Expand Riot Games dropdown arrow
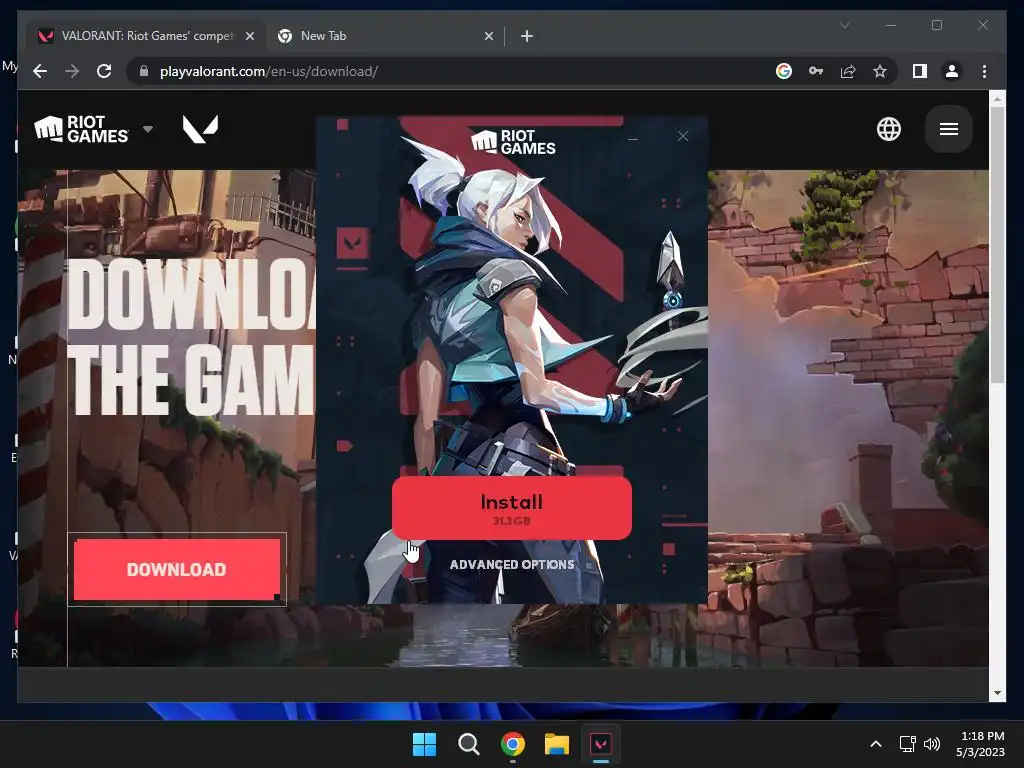Image resolution: width=1024 pixels, height=768 pixels. tap(148, 129)
